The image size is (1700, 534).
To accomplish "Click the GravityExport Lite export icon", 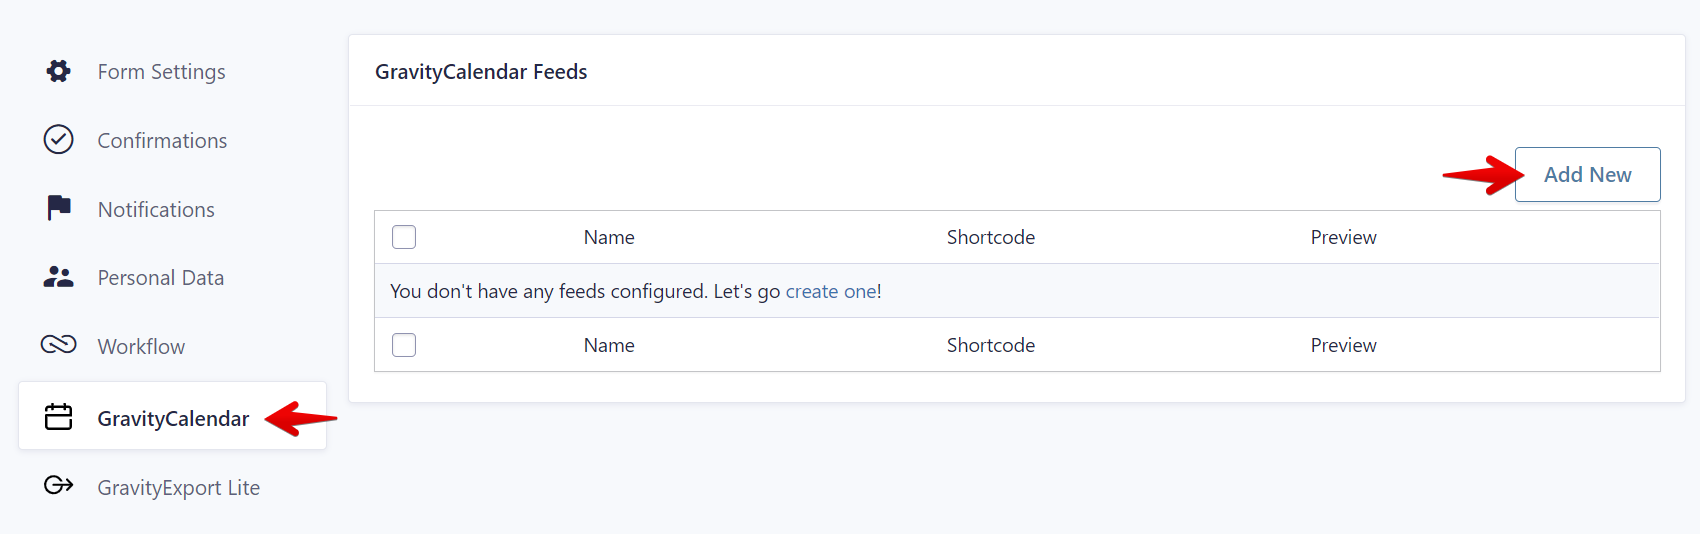I will (59, 486).
